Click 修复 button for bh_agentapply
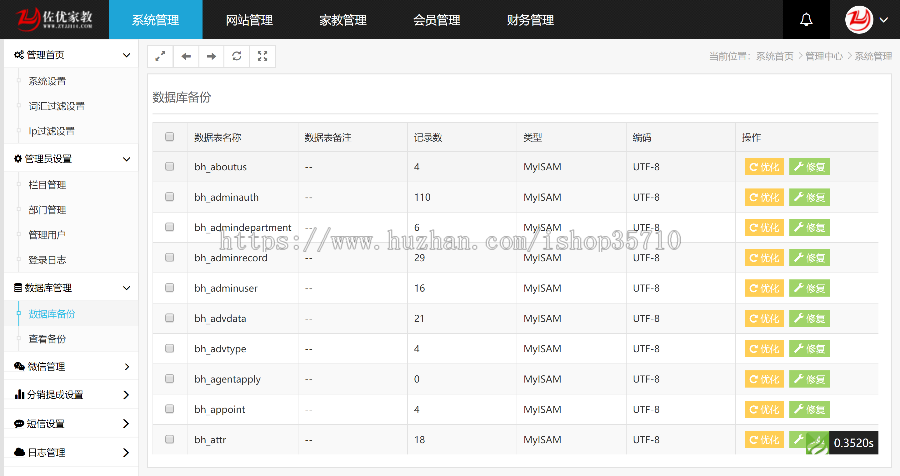The width and height of the screenshot is (900, 476). click(809, 380)
